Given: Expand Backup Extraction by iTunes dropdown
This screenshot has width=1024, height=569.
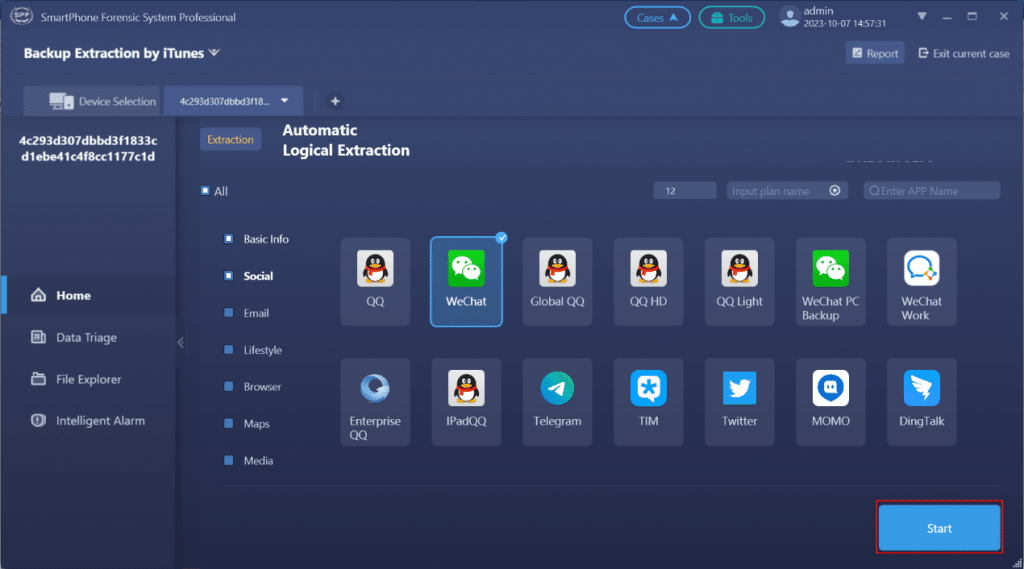Looking at the screenshot, I should click(x=214, y=53).
